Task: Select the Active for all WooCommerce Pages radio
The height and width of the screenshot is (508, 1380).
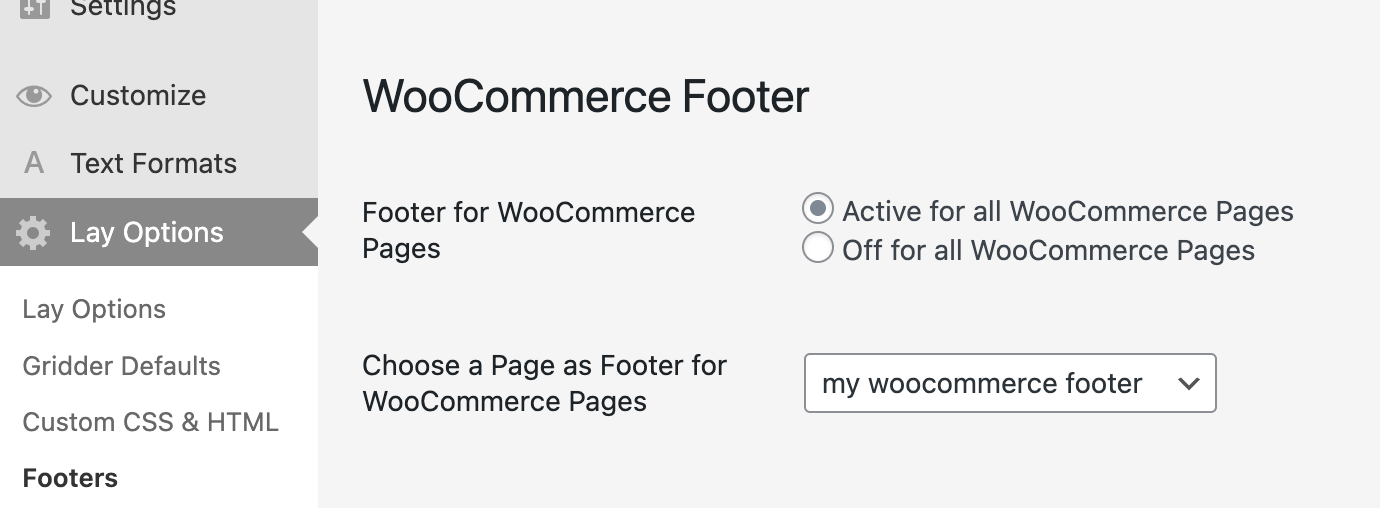Action: click(818, 210)
